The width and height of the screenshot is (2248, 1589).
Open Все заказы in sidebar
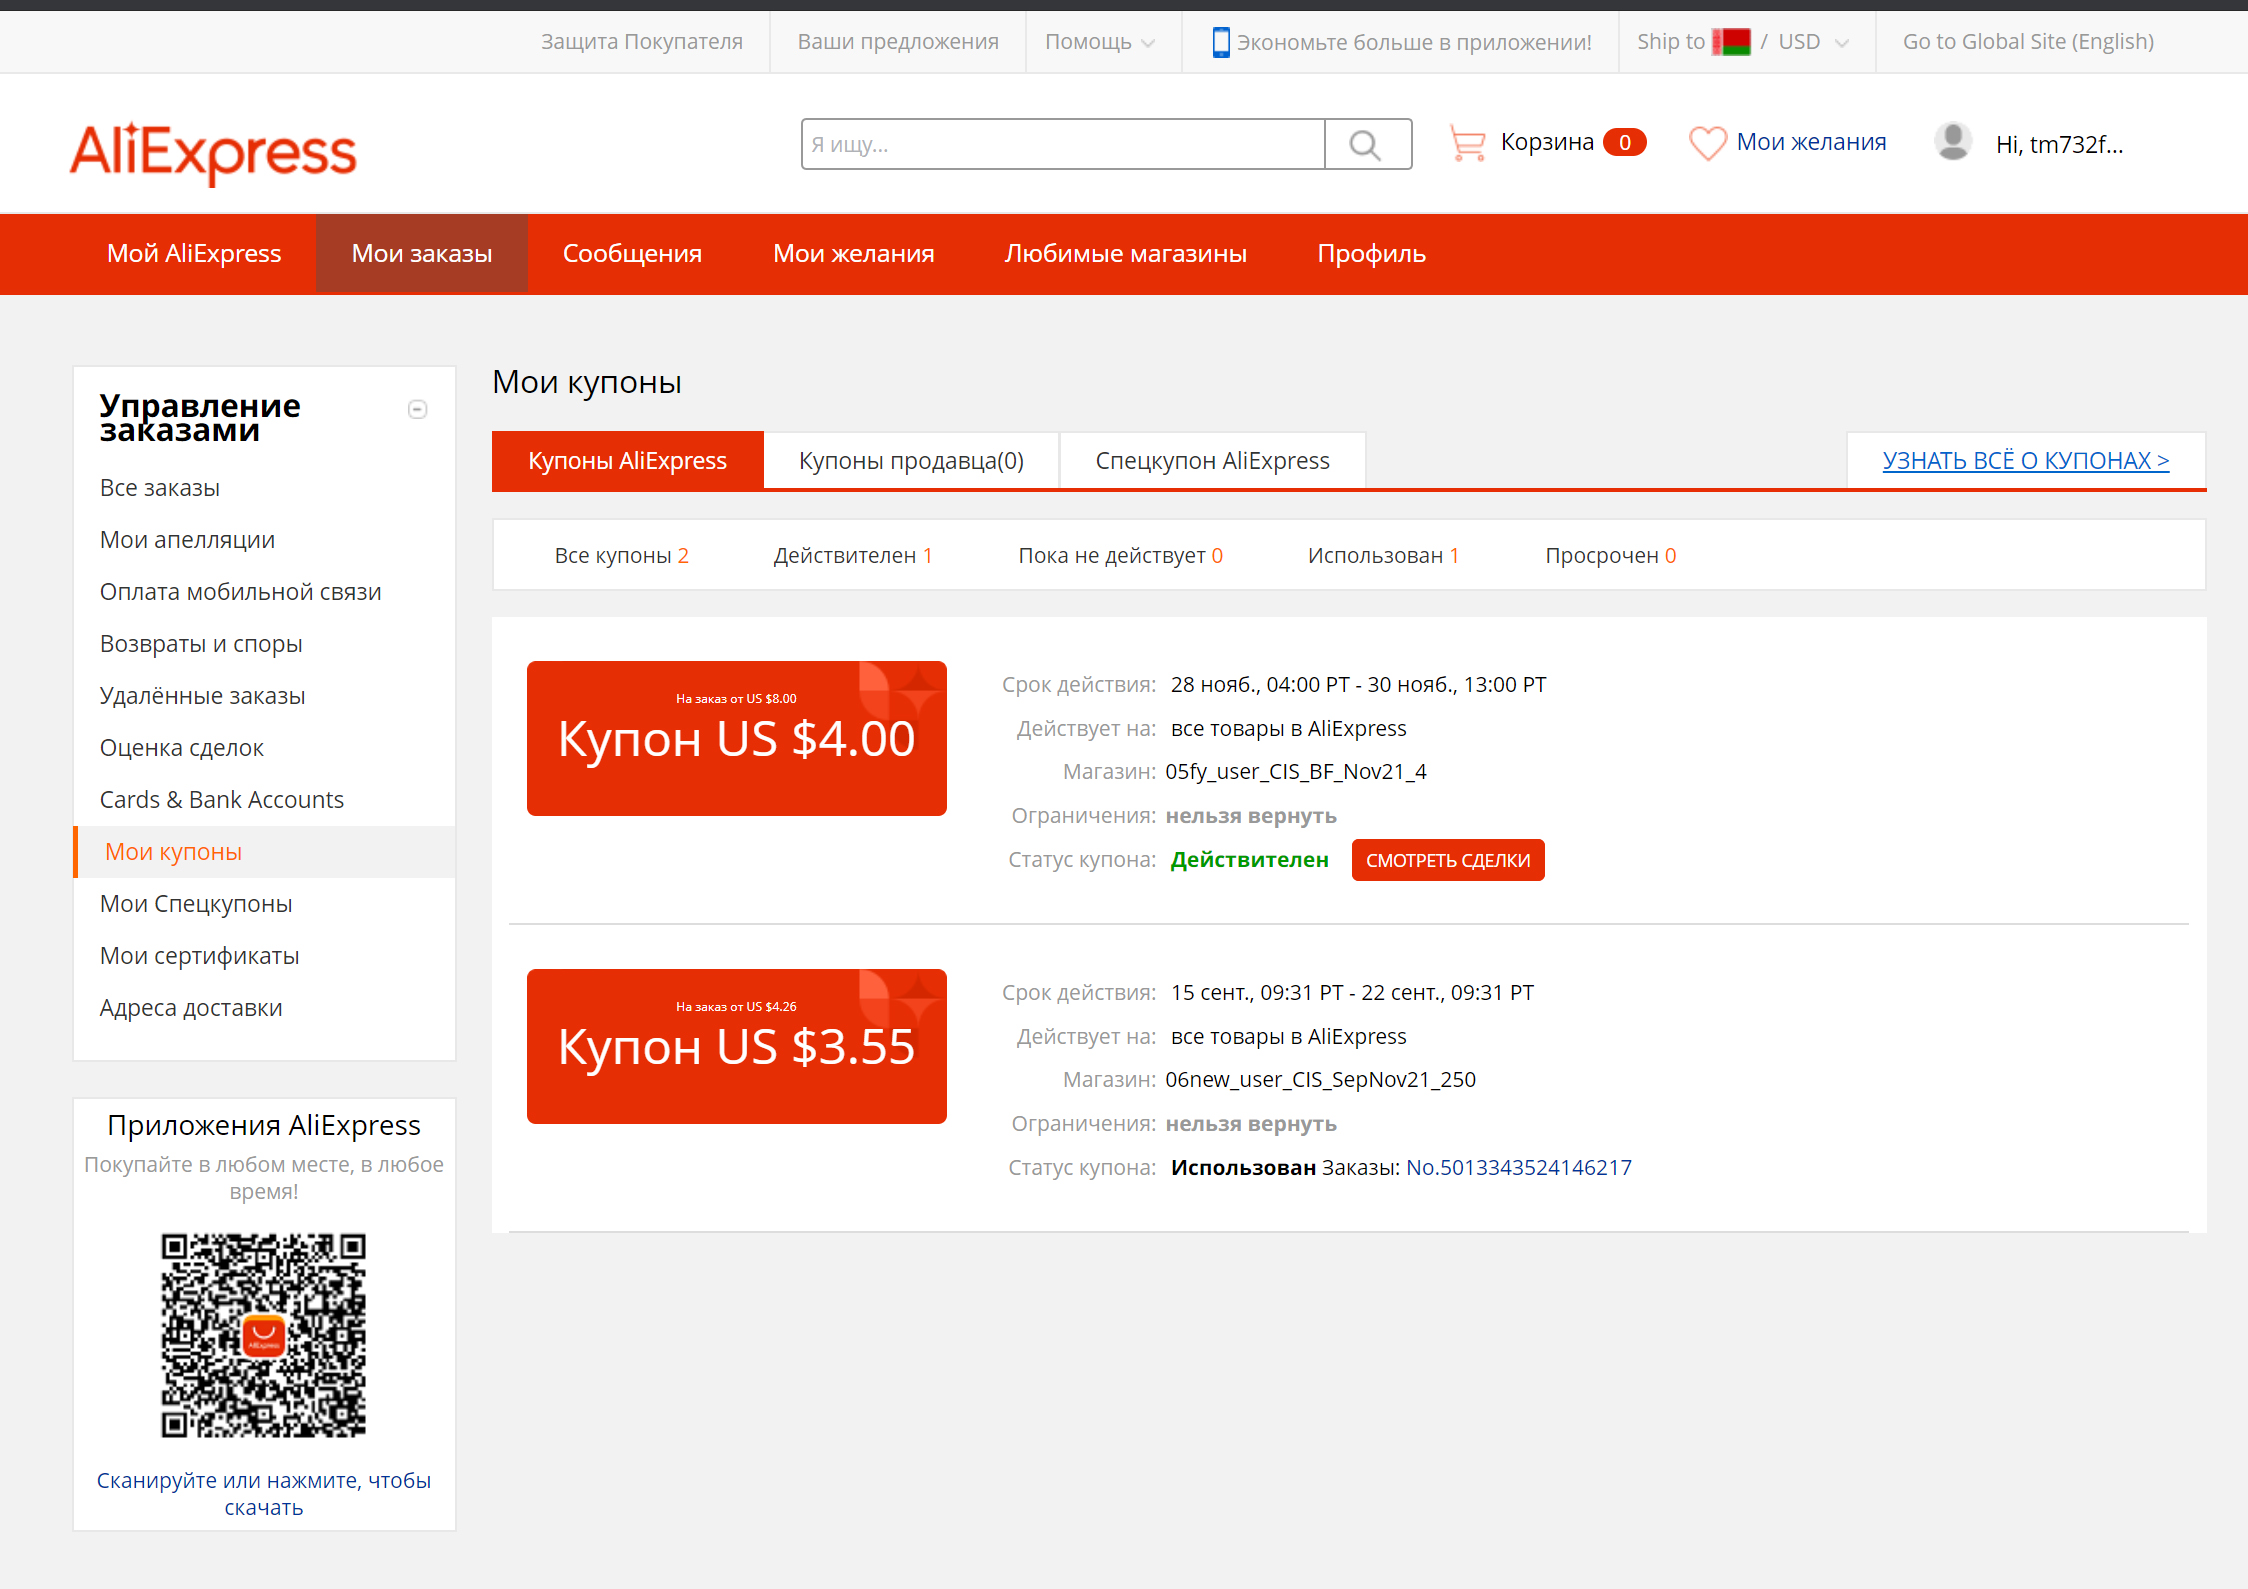(x=160, y=488)
